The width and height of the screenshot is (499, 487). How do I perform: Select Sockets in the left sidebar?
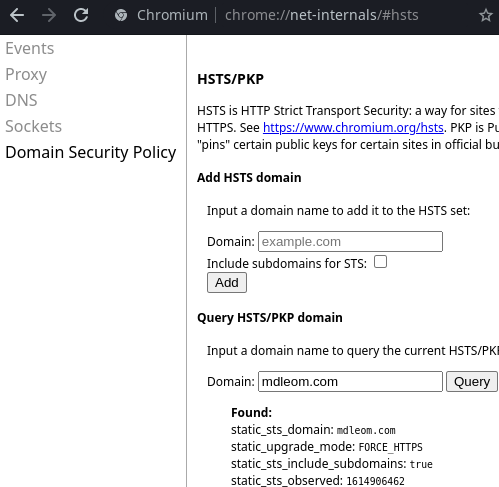(34, 126)
